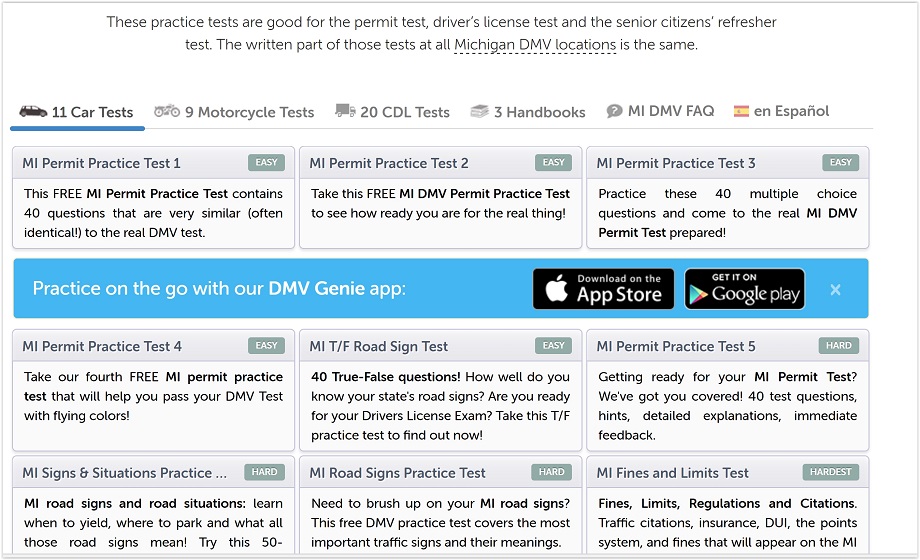The image size is (920, 560).
Task: Click the EASY badge on Practice Test 4
Action: click(266, 346)
